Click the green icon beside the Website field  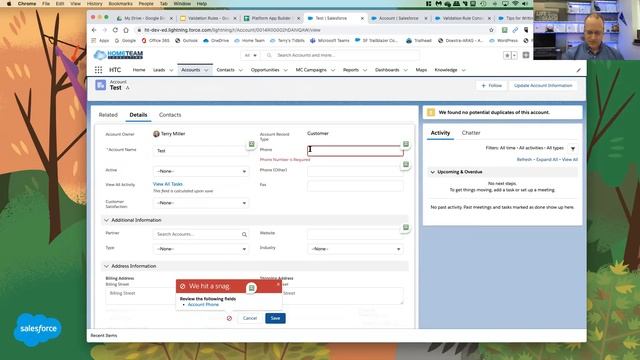406,227
